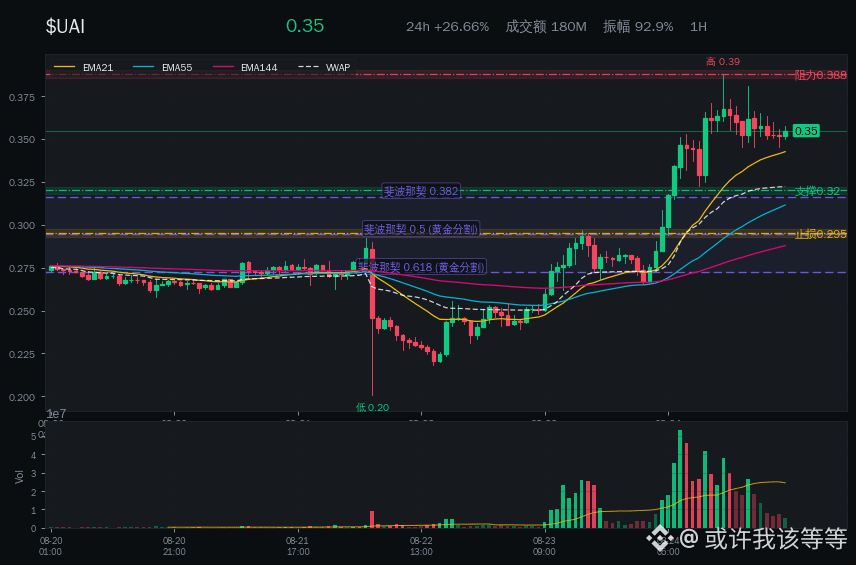Image resolution: width=856 pixels, height=565 pixels.
Task: Click the 08-23 09:00 time label
Action: click(x=544, y=546)
